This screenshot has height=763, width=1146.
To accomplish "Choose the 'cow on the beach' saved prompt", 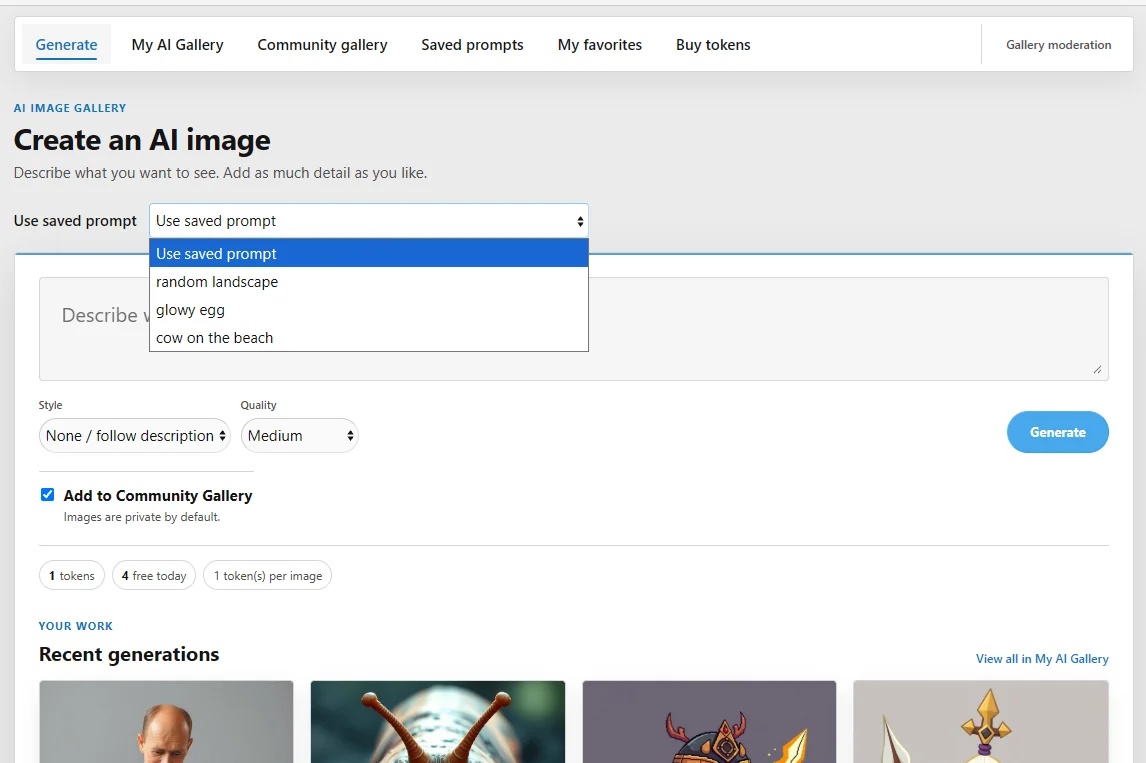I will tap(369, 338).
